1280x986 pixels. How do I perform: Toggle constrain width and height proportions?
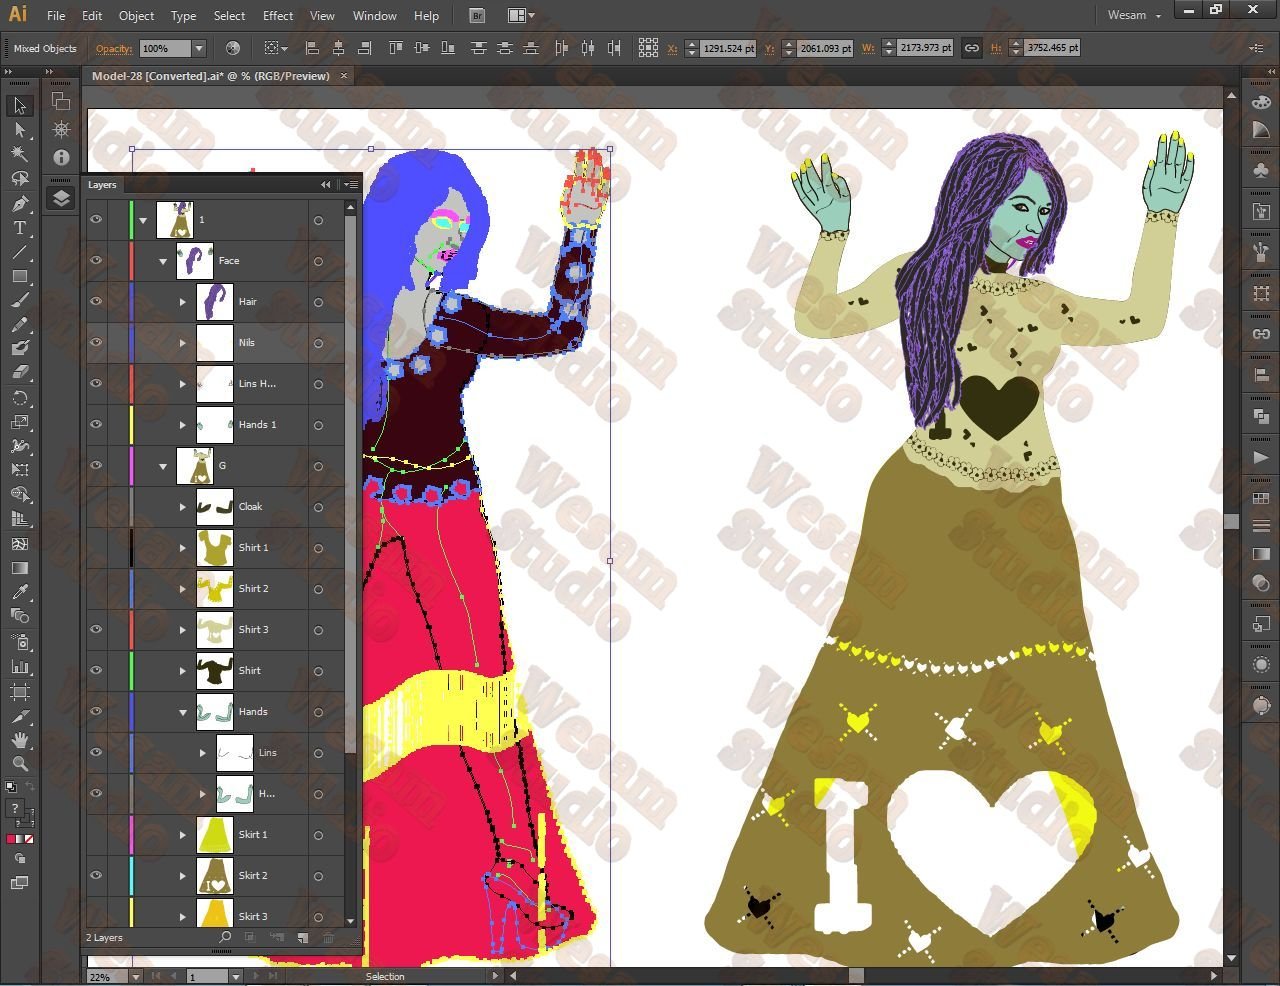point(971,48)
